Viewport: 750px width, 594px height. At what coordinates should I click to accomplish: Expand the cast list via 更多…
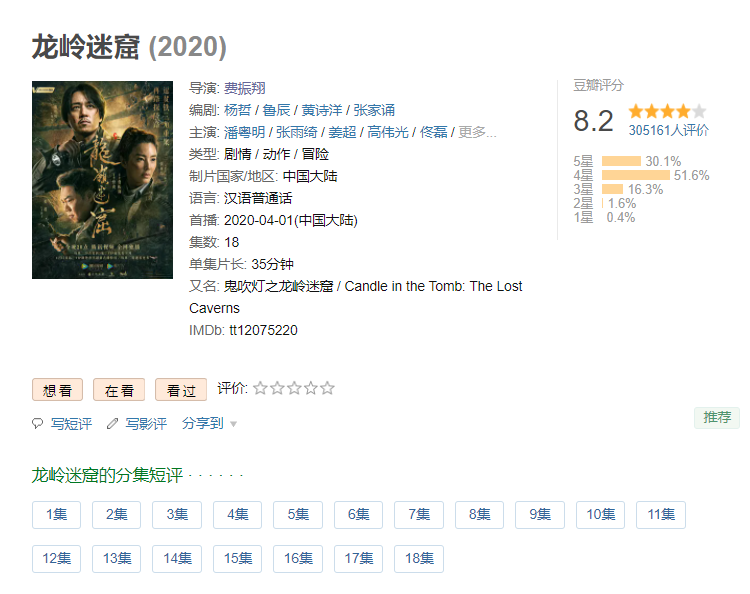pos(477,132)
